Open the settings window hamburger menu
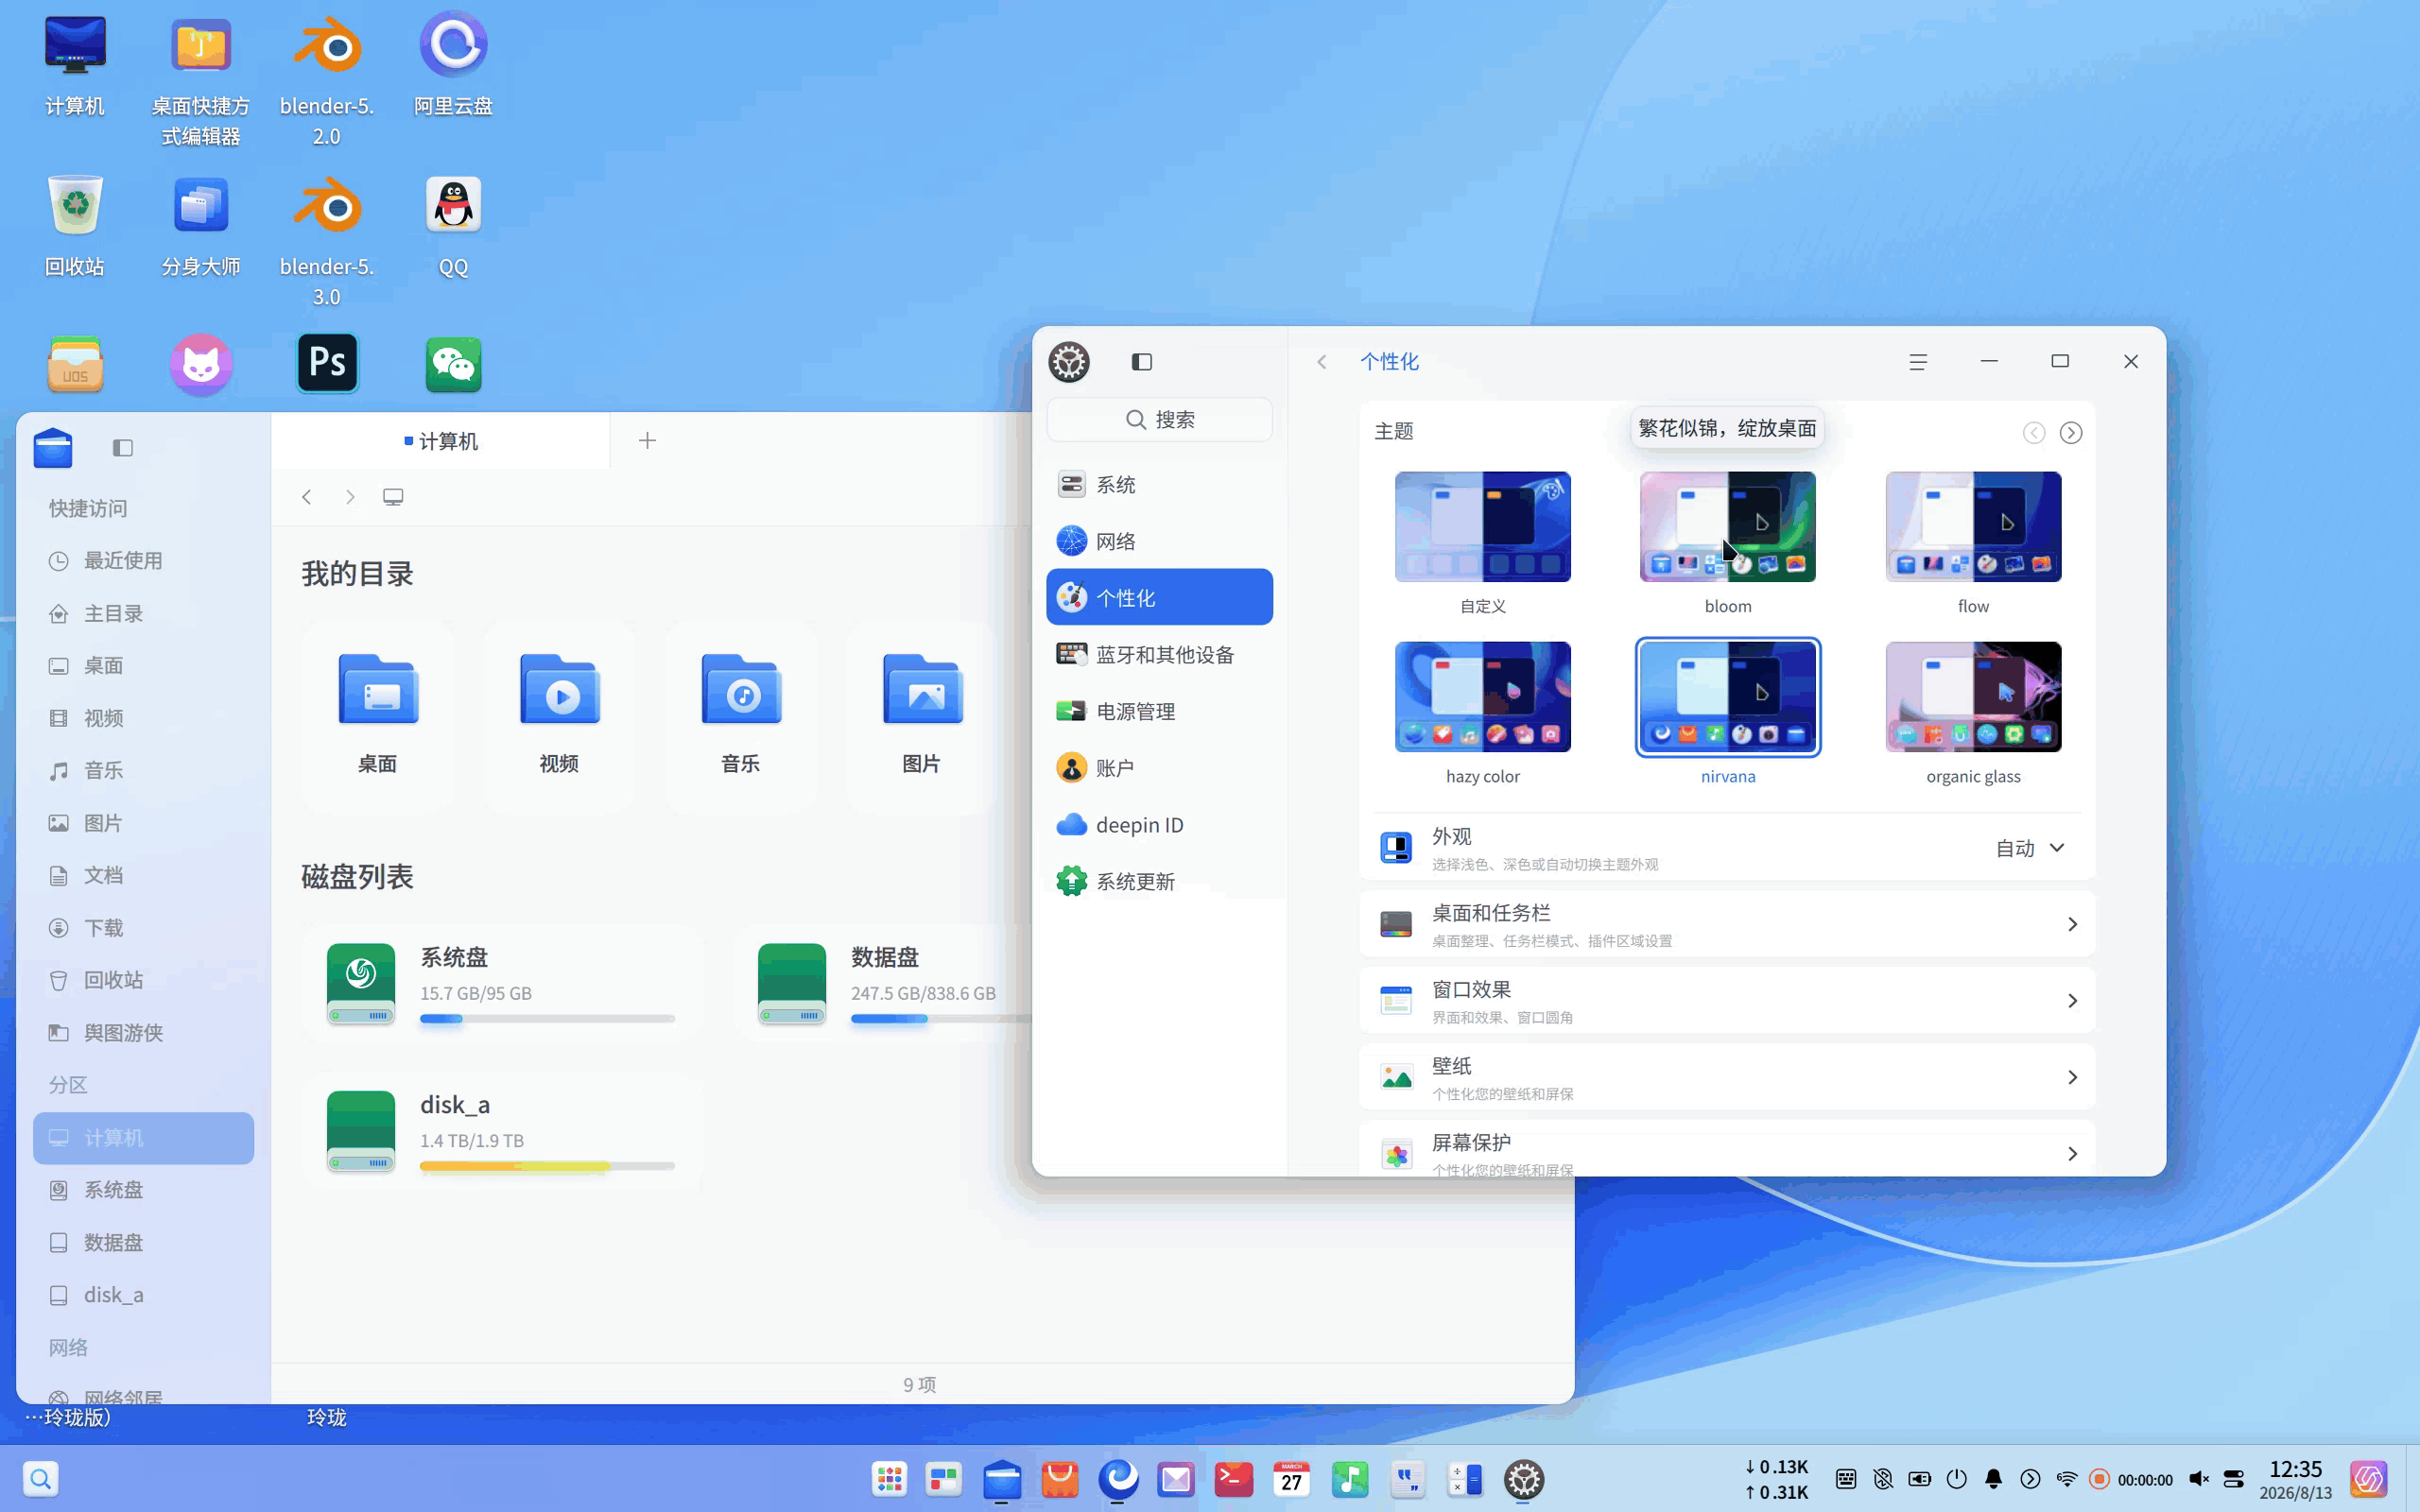 coord(1917,362)
